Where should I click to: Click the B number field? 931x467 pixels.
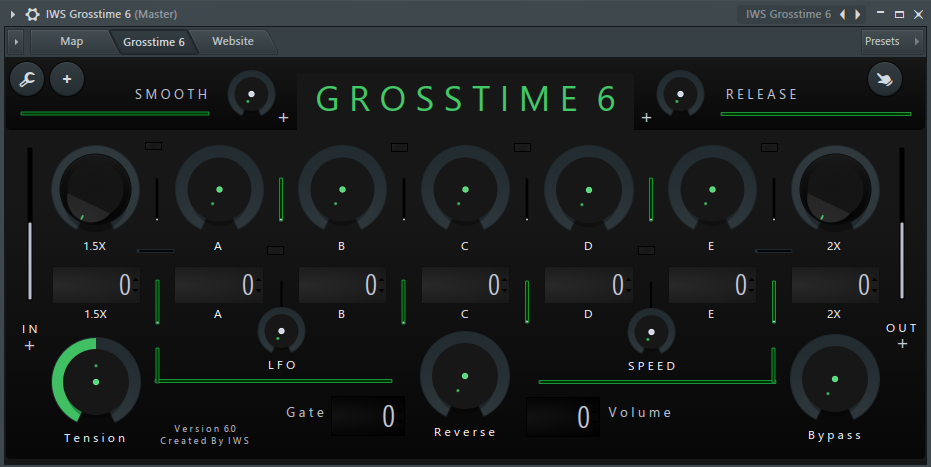[x=343, y=285]
